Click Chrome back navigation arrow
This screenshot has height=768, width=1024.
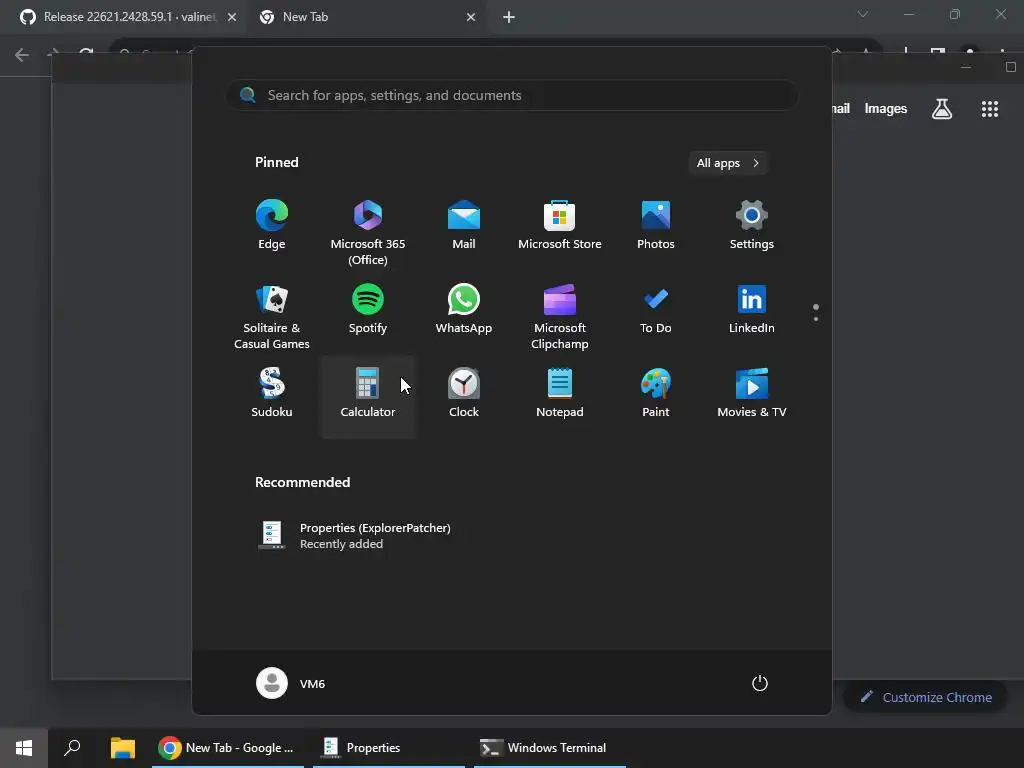(22, 55)
